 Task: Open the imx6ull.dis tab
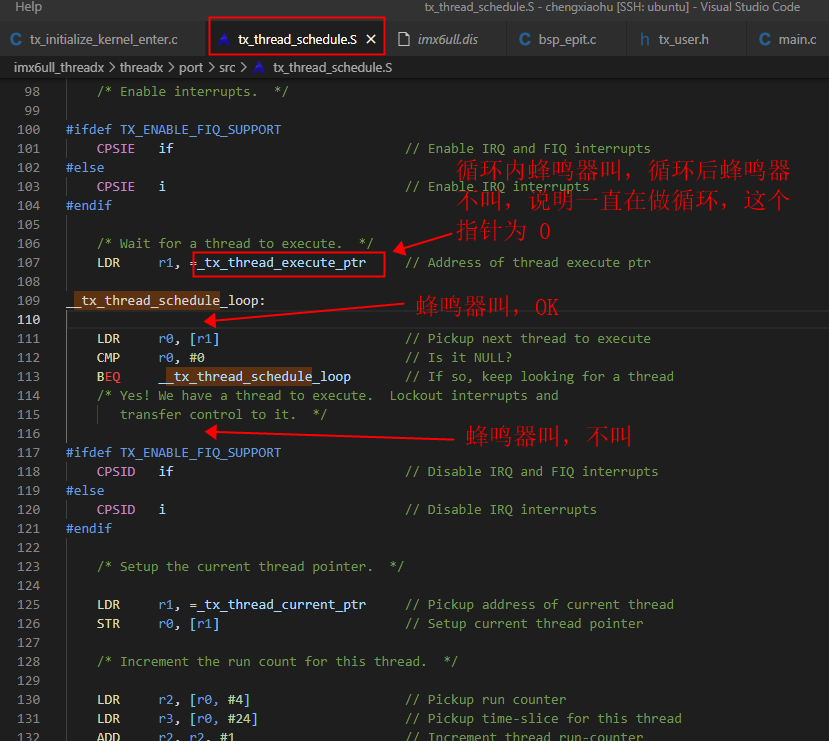(x=447, y=40)
